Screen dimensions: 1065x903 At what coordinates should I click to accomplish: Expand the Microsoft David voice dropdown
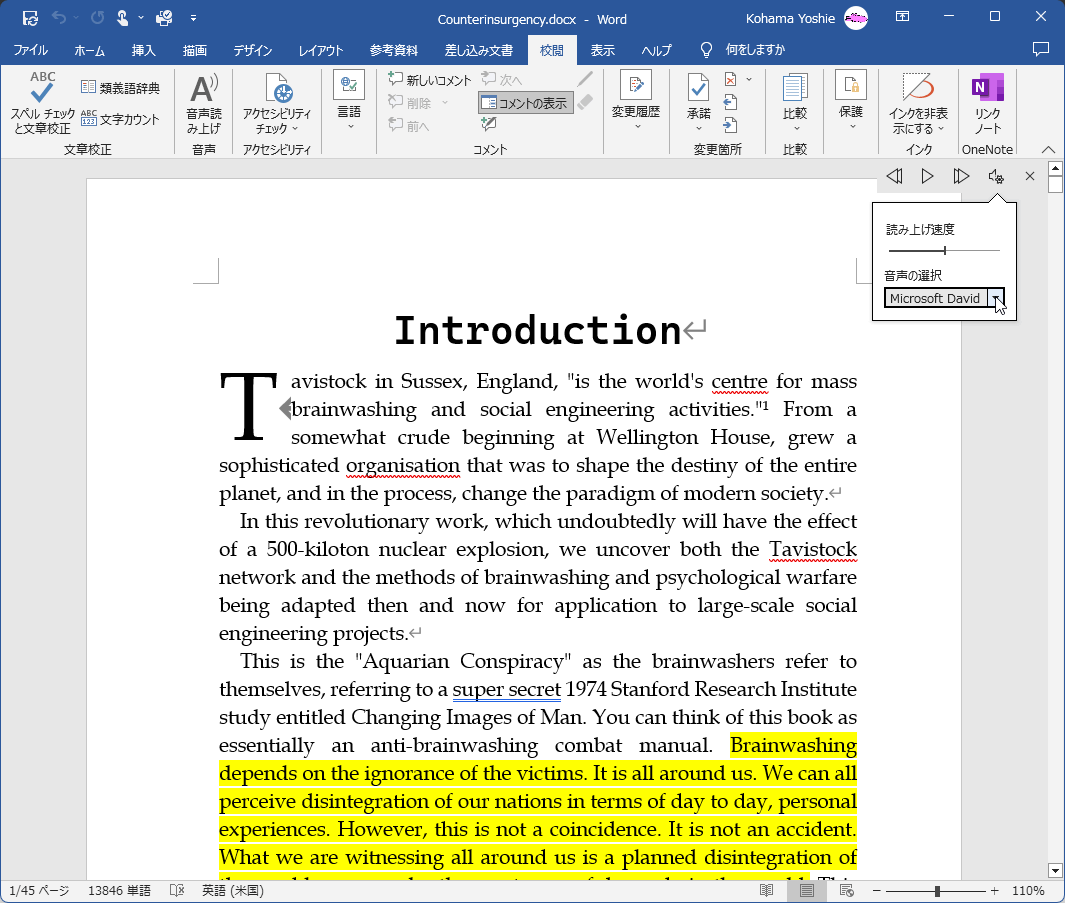(994, 299)
